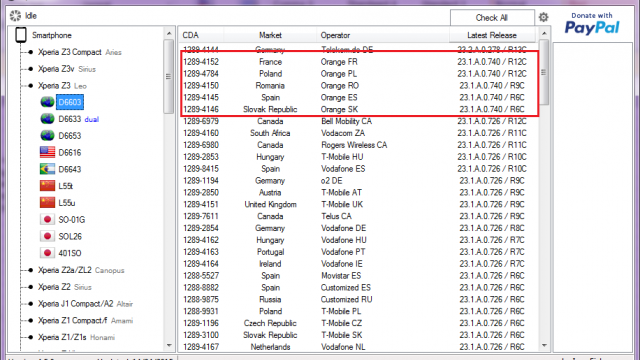The width and height of the screenshot is (640, 360).
Task: Expand the Xperia Z3 Compact node
Action: point(30,52)
